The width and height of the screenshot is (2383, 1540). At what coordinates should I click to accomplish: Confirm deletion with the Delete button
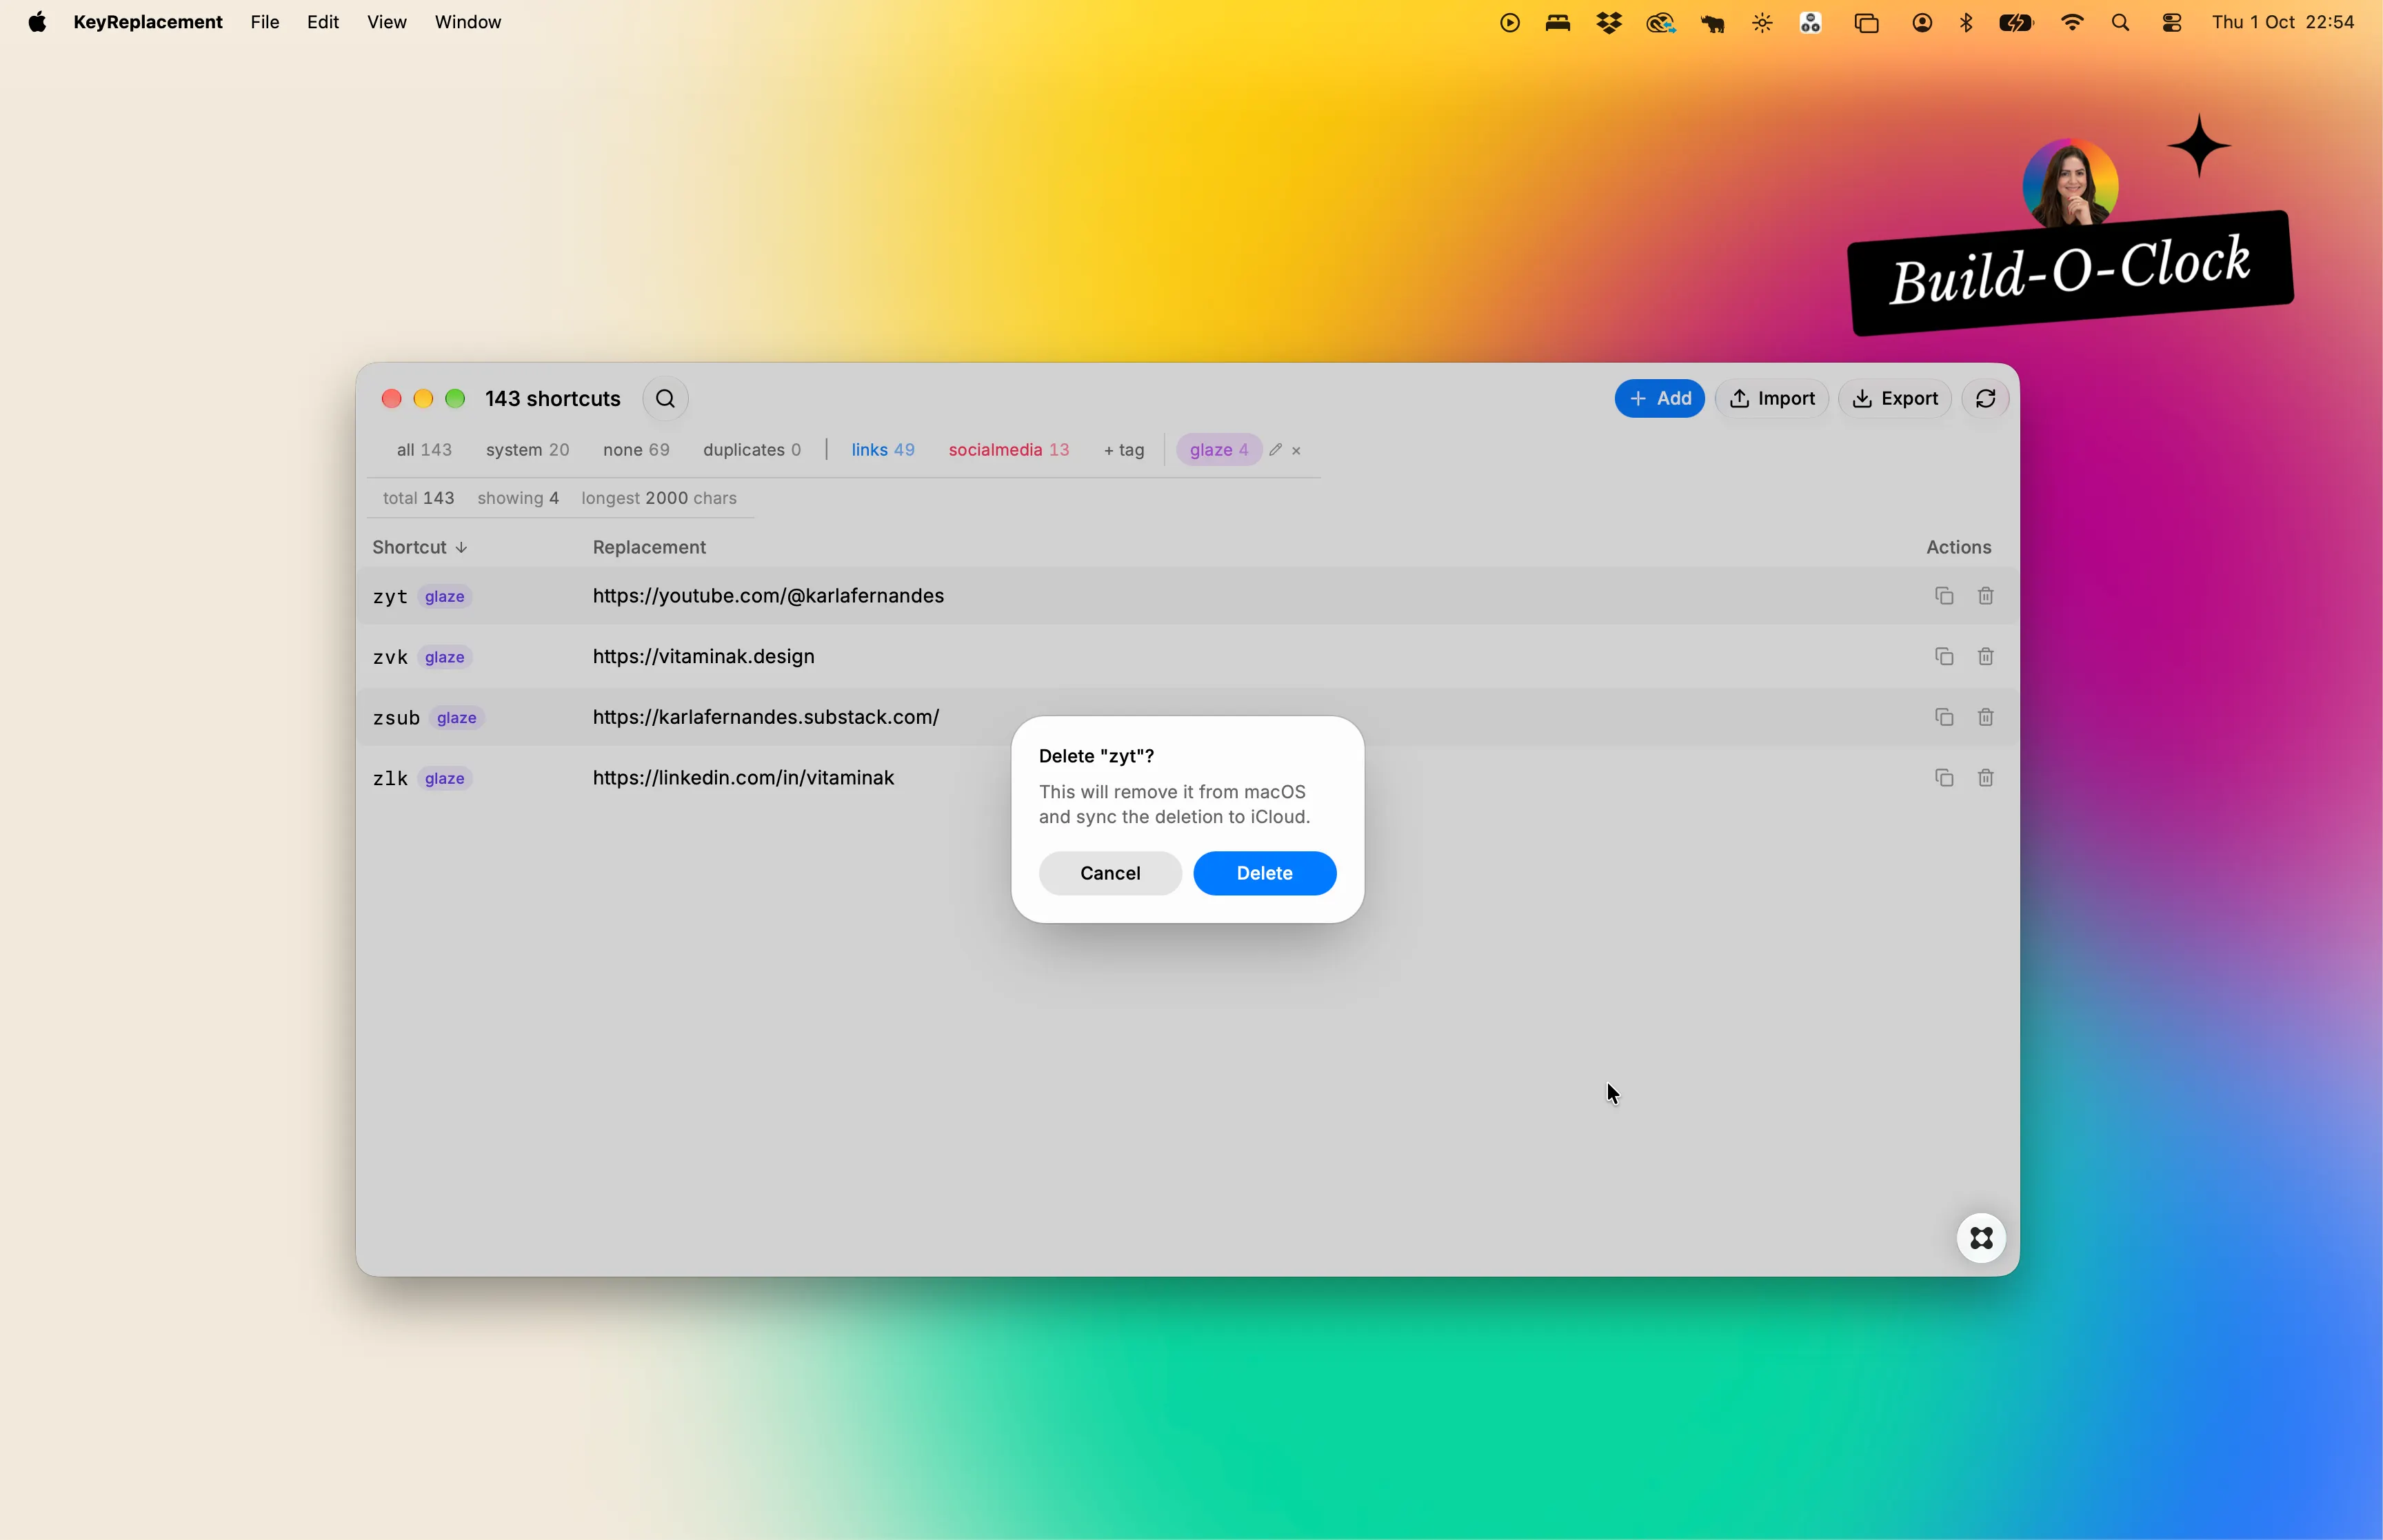tap(1264, 873)
